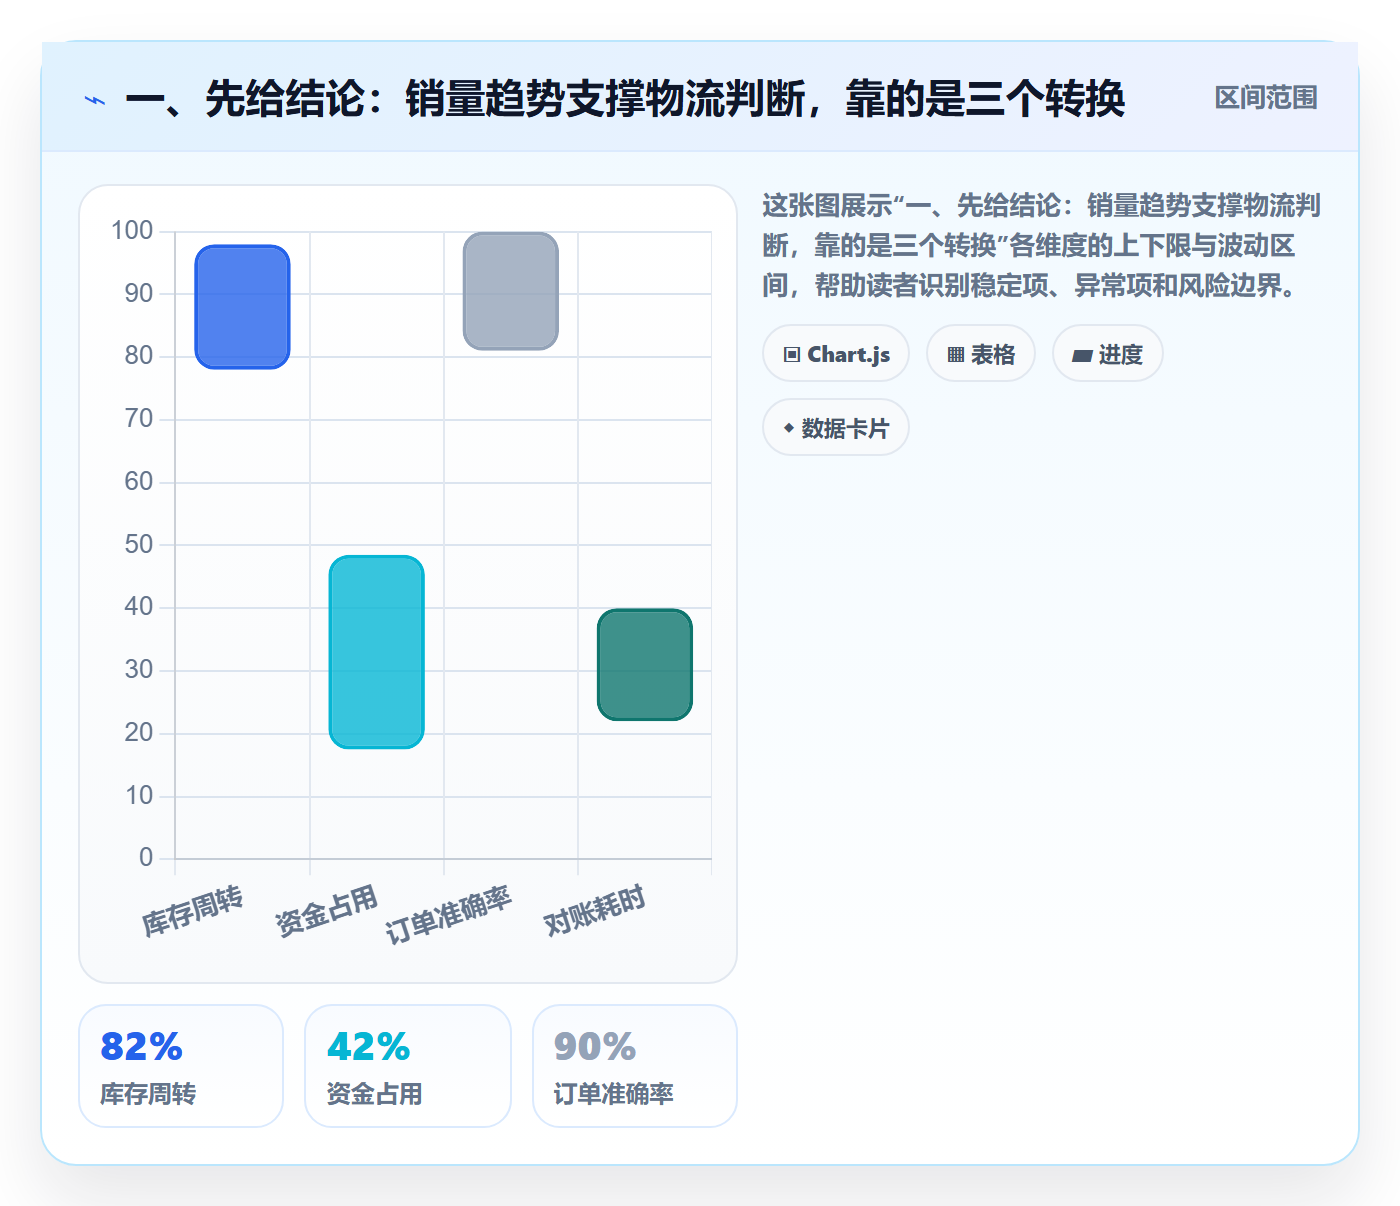This screenshot has width=1400, height=1206.
Task: Click the gray 订单准确率 range bar
Action: pyautogui.click(x=511, y=291)
